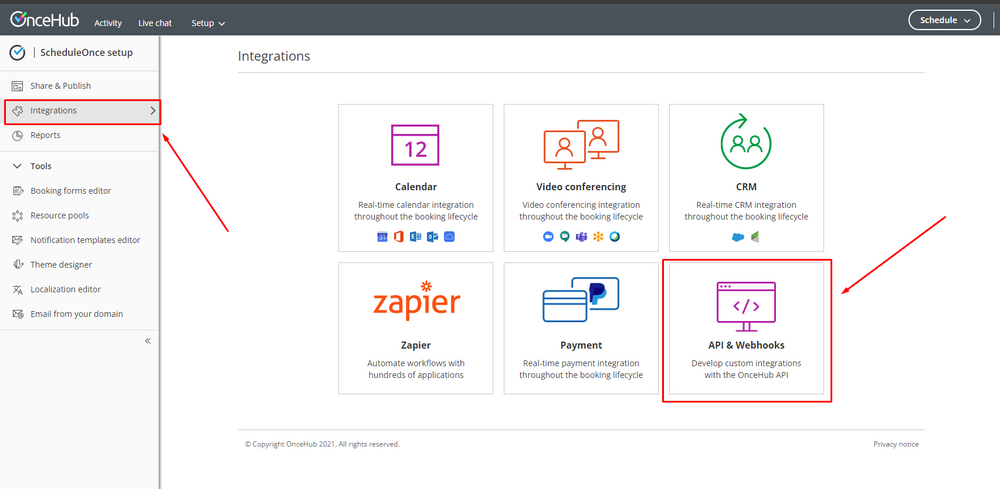Click the Booking forms editor icon
Viewport: 1000px width, 489px height.
[17, 191]
